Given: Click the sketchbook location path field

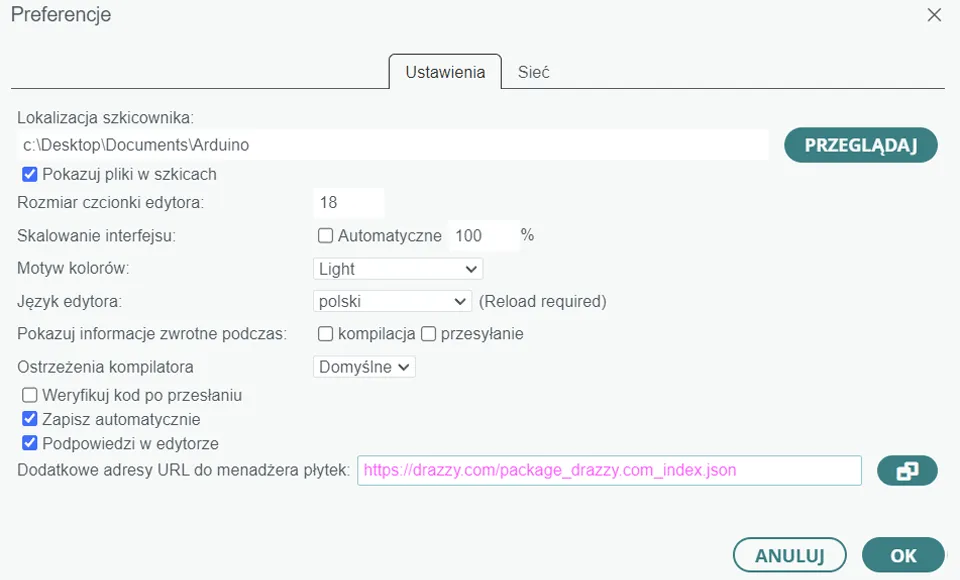Looking at the screenshot, I should [392, 145].
